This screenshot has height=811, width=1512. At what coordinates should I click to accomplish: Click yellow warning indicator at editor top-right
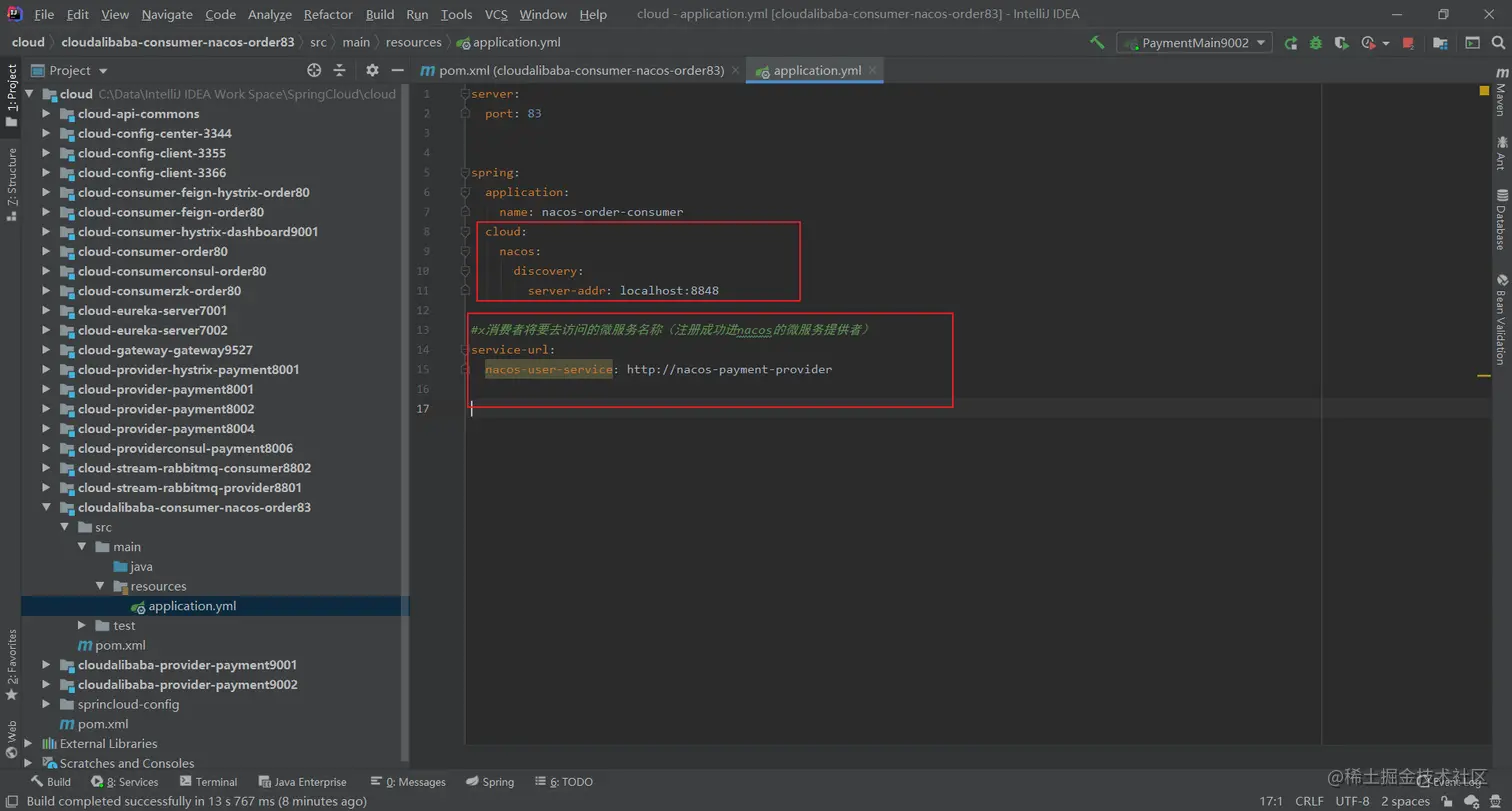click(x=1485, y=91)
